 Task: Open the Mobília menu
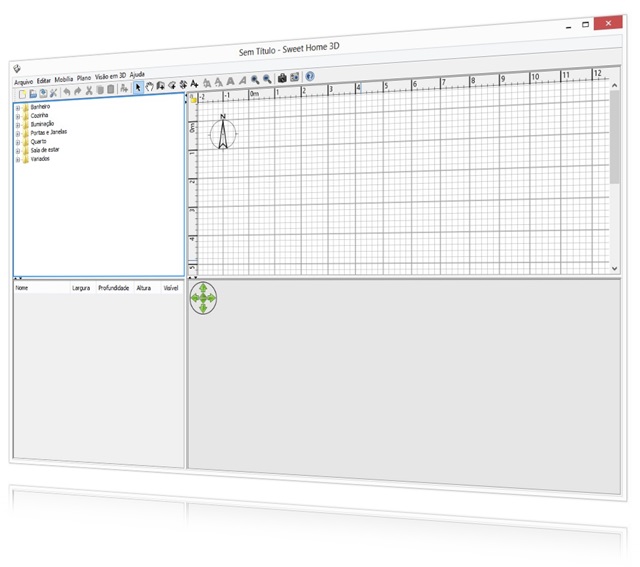click(64, 79)
